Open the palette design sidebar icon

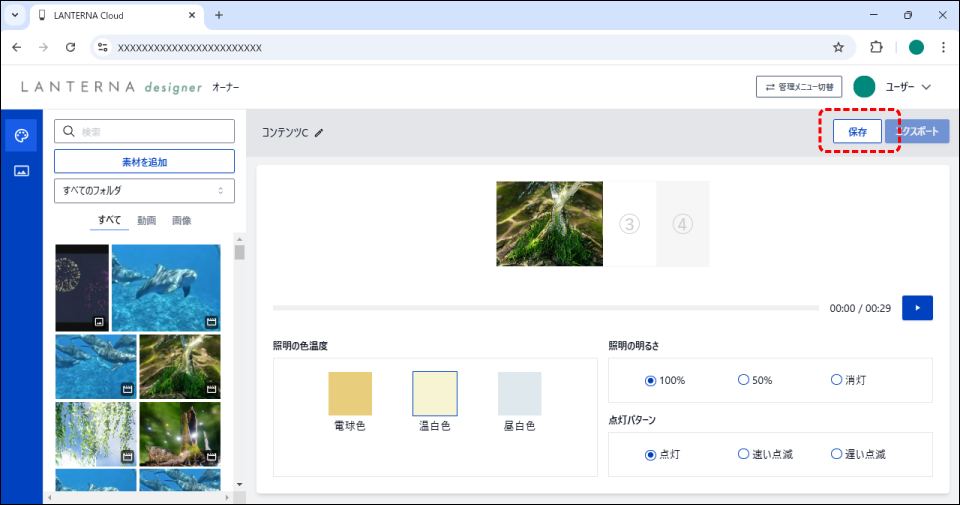pos(21,135)
